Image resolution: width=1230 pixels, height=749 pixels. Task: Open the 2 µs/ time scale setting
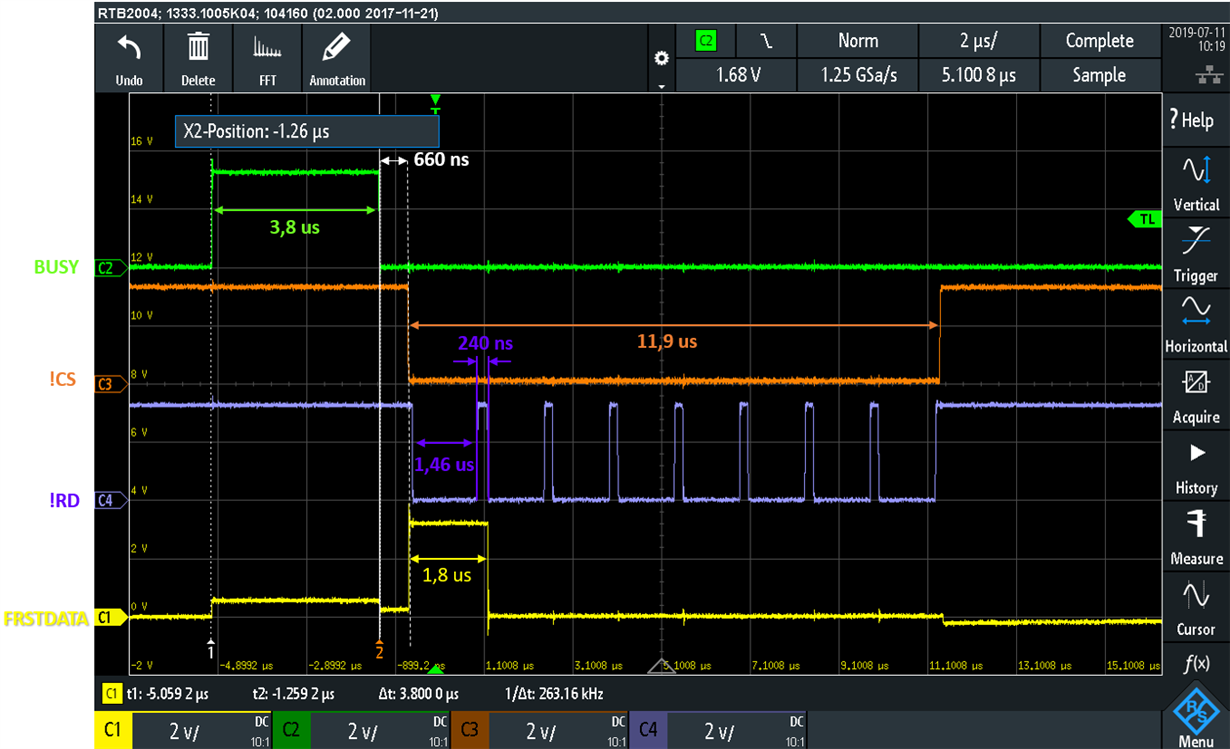point(979,41)
